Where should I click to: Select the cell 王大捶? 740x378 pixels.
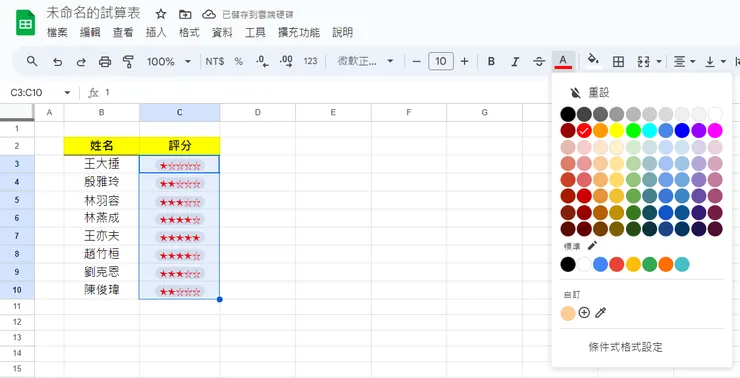[x=101, y=164]
